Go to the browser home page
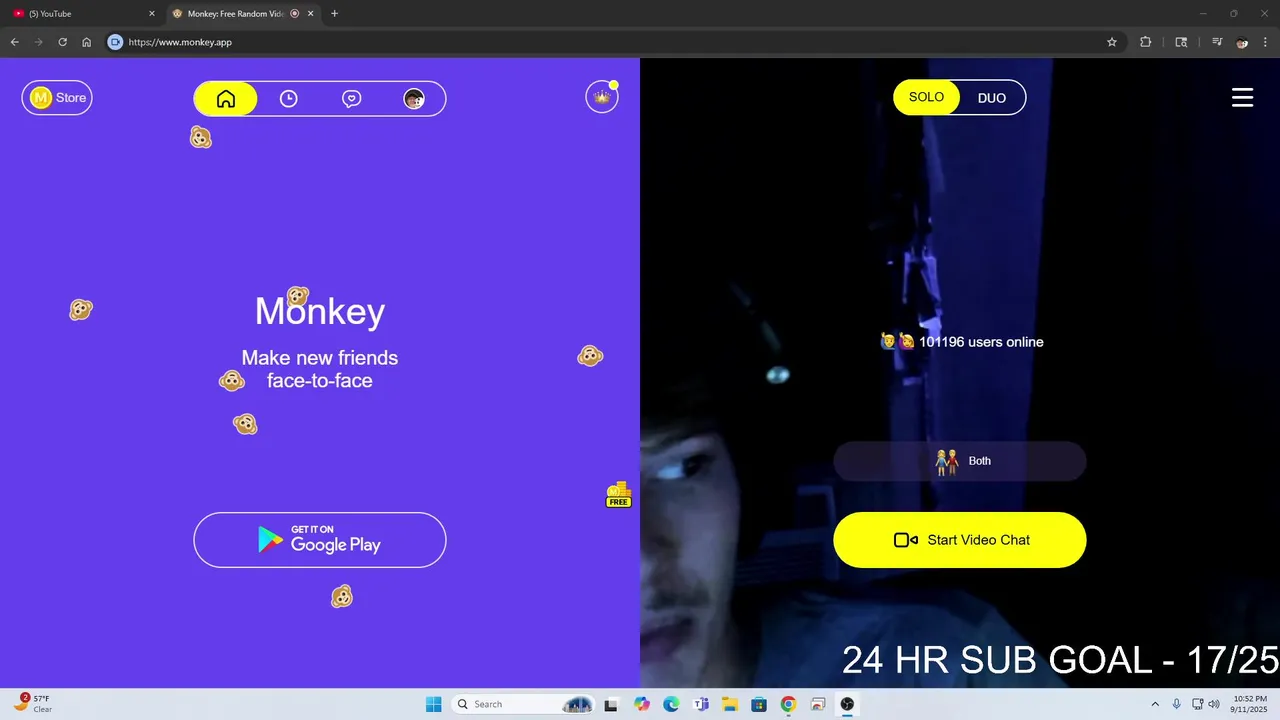 87,42
